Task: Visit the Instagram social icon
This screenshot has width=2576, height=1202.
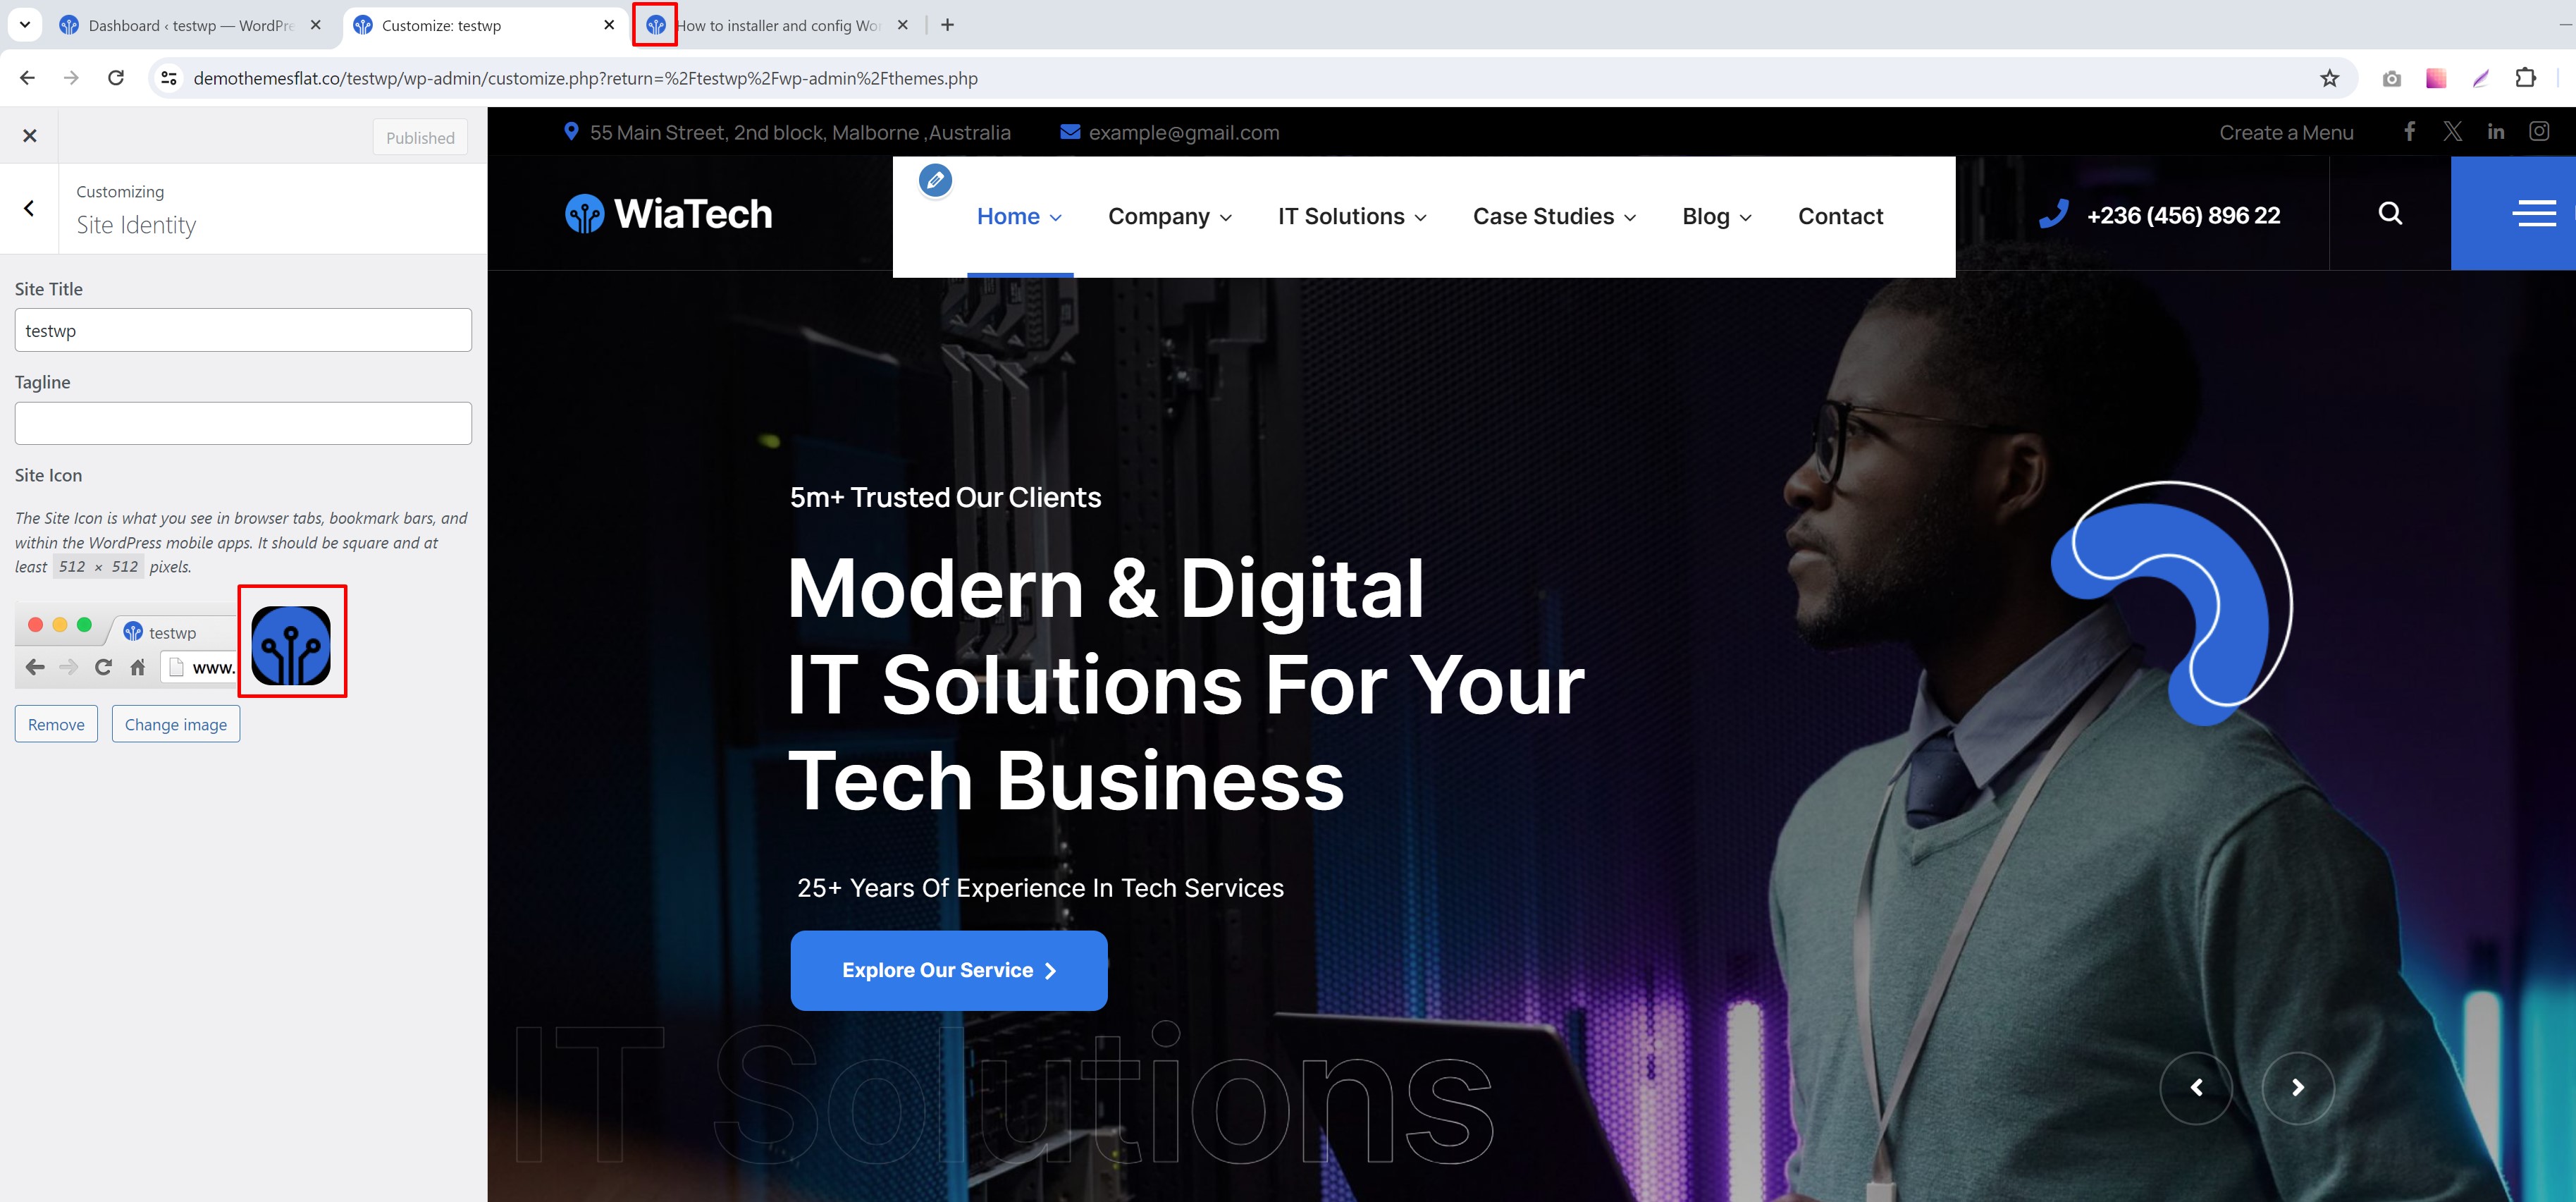Action: tap(2539, 131)
